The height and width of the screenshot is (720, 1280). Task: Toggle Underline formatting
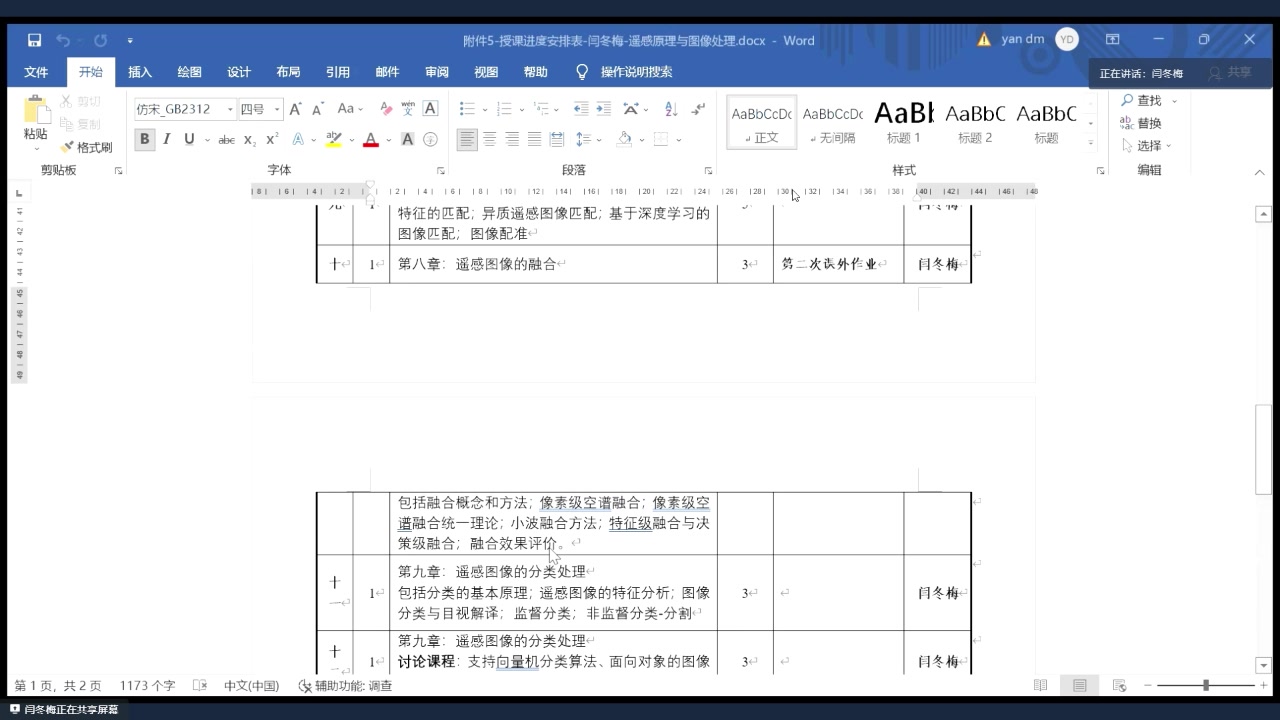tap(189, 140)
